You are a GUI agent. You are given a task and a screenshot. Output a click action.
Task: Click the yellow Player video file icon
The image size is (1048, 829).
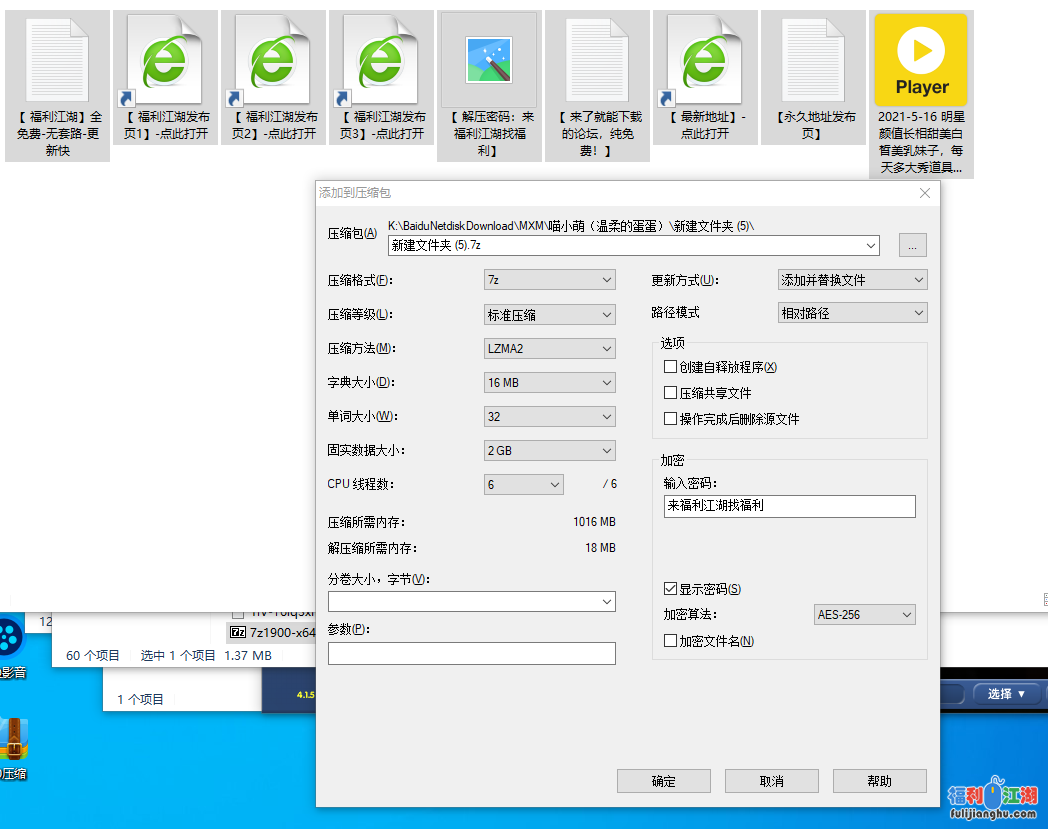pos(921,60)
